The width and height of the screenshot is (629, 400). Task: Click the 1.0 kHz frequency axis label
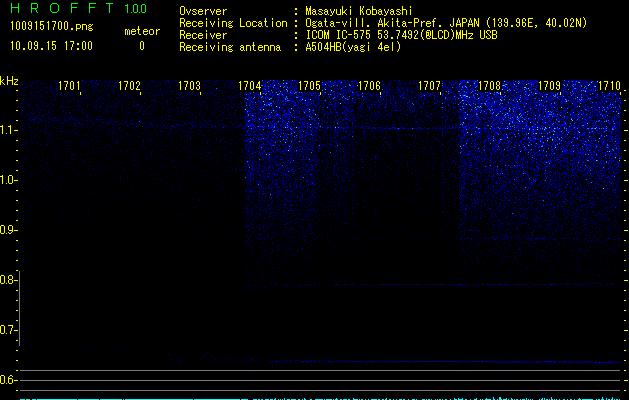tap(8, 180)
